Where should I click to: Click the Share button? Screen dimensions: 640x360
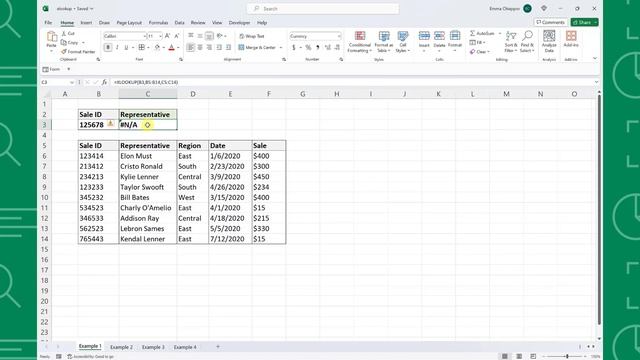pyautogui.click(x=584, y=22)
